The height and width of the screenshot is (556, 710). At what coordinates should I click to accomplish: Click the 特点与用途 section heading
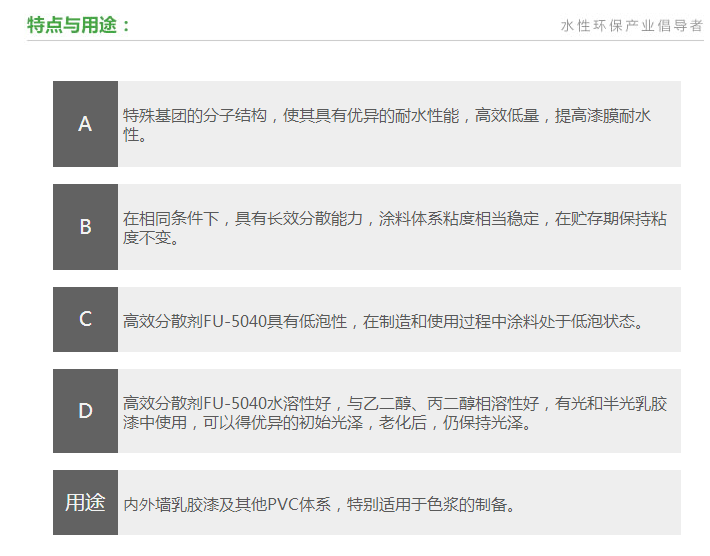78,25
